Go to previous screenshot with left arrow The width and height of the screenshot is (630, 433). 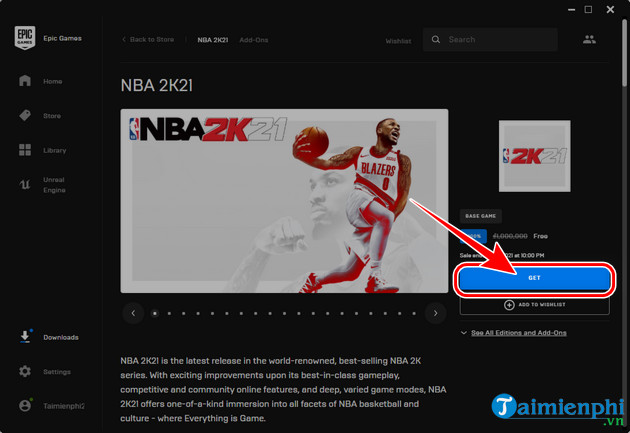(x=133, y=313)
